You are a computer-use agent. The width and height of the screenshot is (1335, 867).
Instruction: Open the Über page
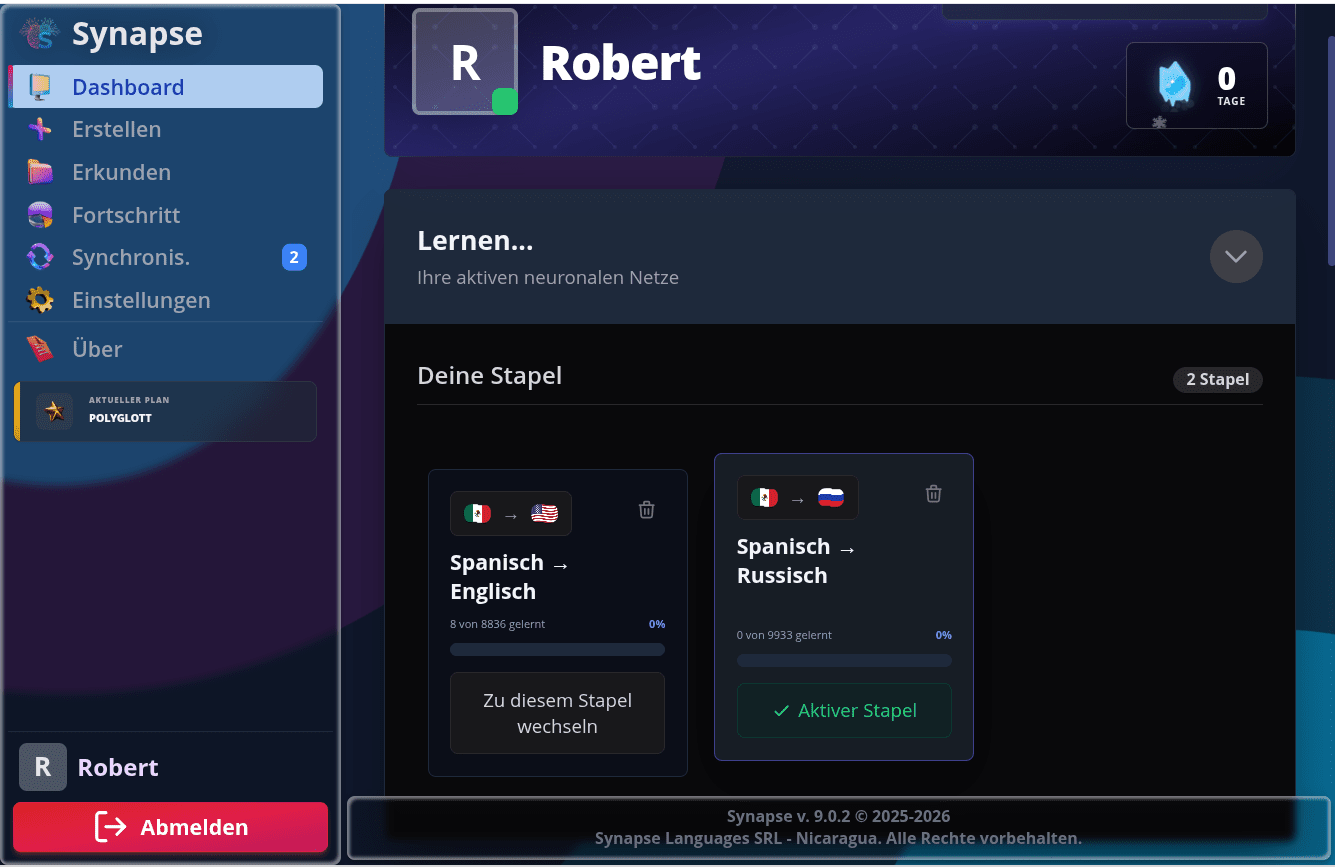pos(167,349)
